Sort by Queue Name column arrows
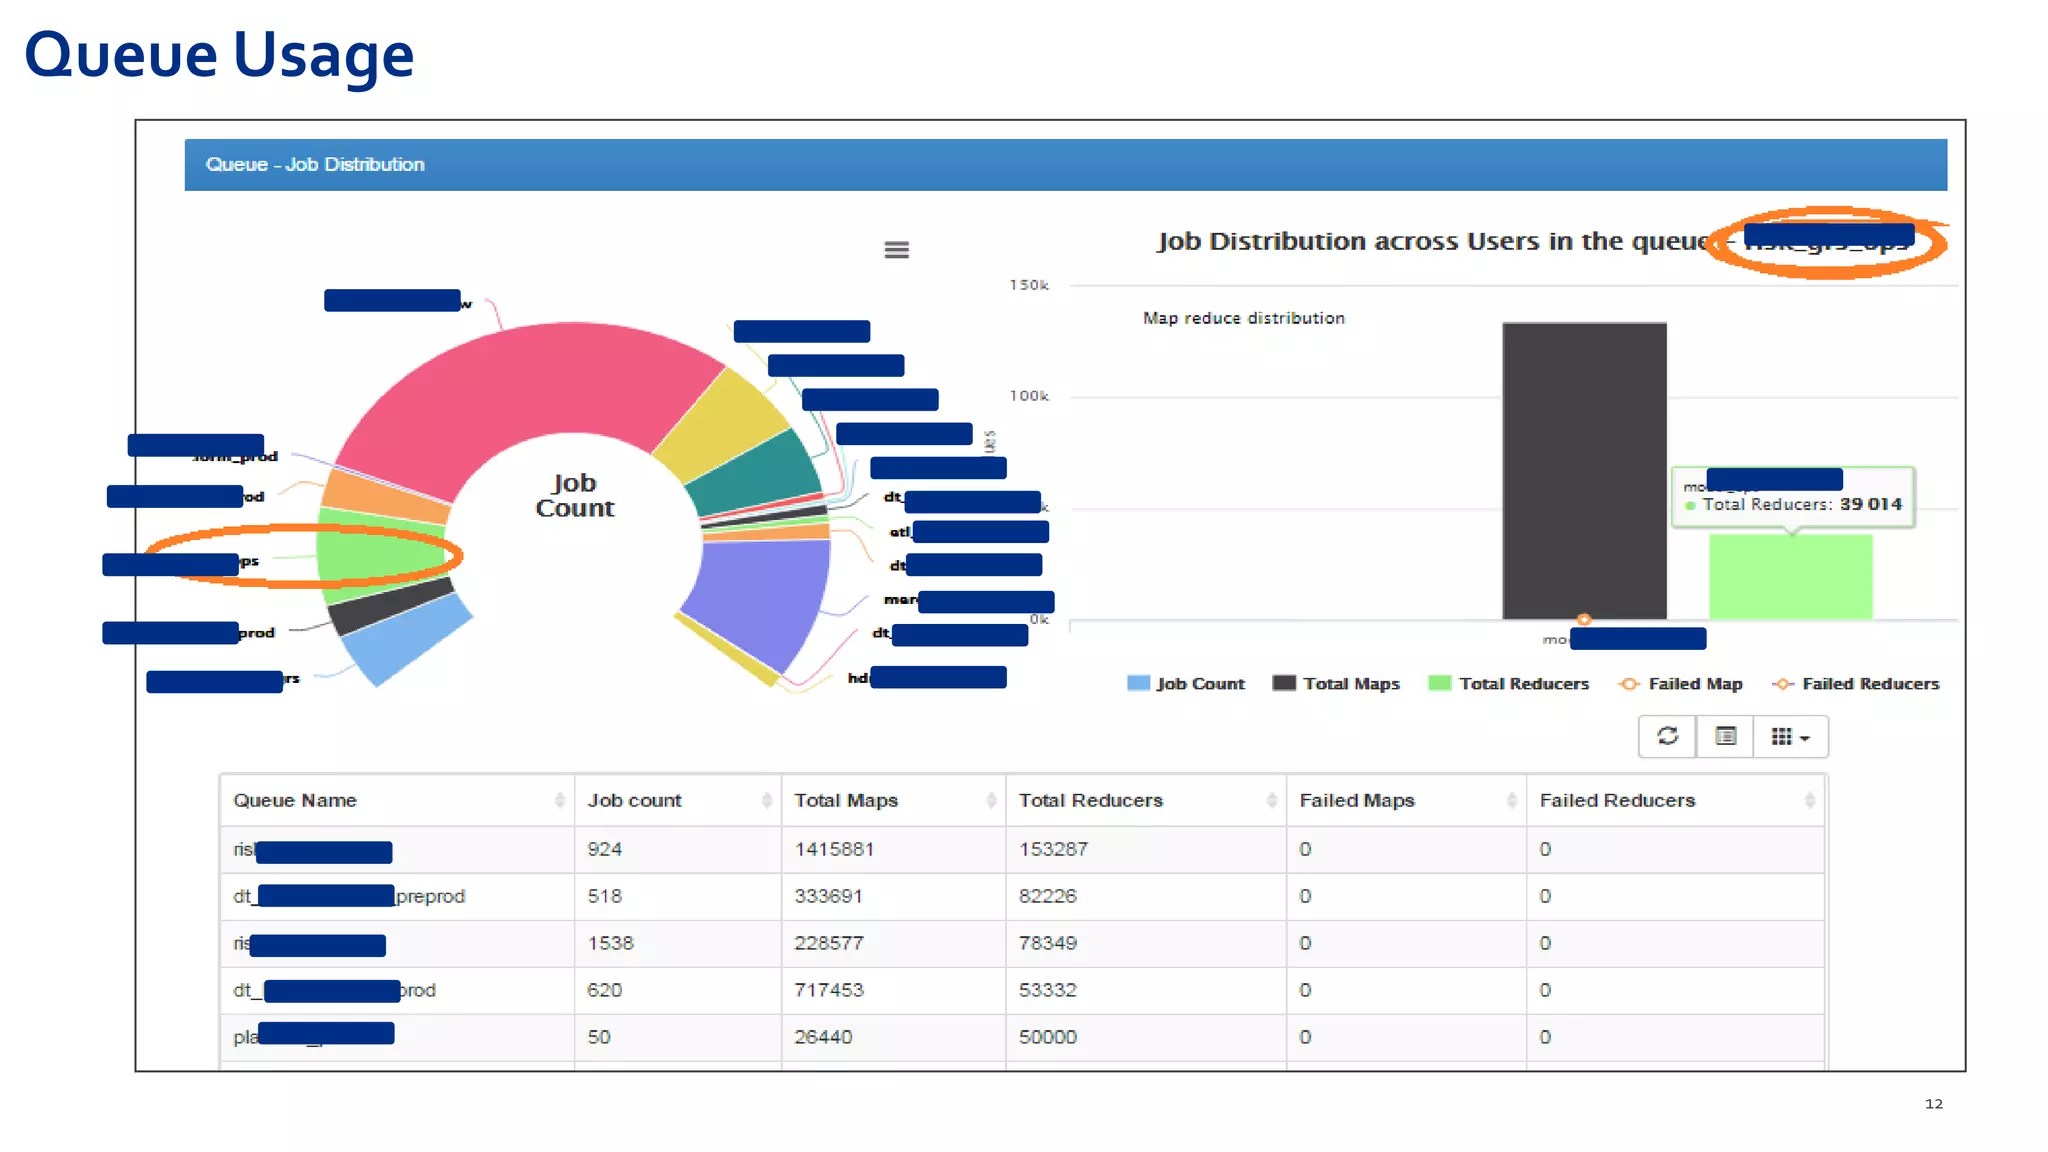The image size is (2048, 1152). click(x=559, y=800)
